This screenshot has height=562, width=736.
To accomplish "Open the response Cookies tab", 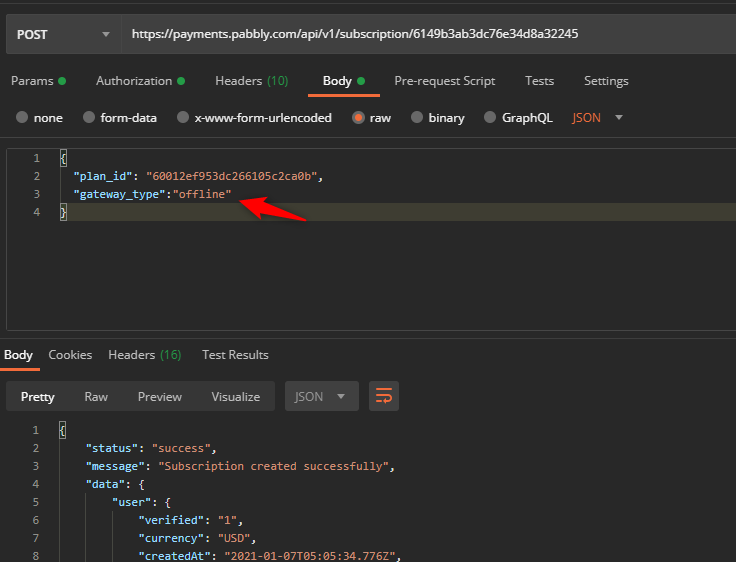I will pos(70,355).
